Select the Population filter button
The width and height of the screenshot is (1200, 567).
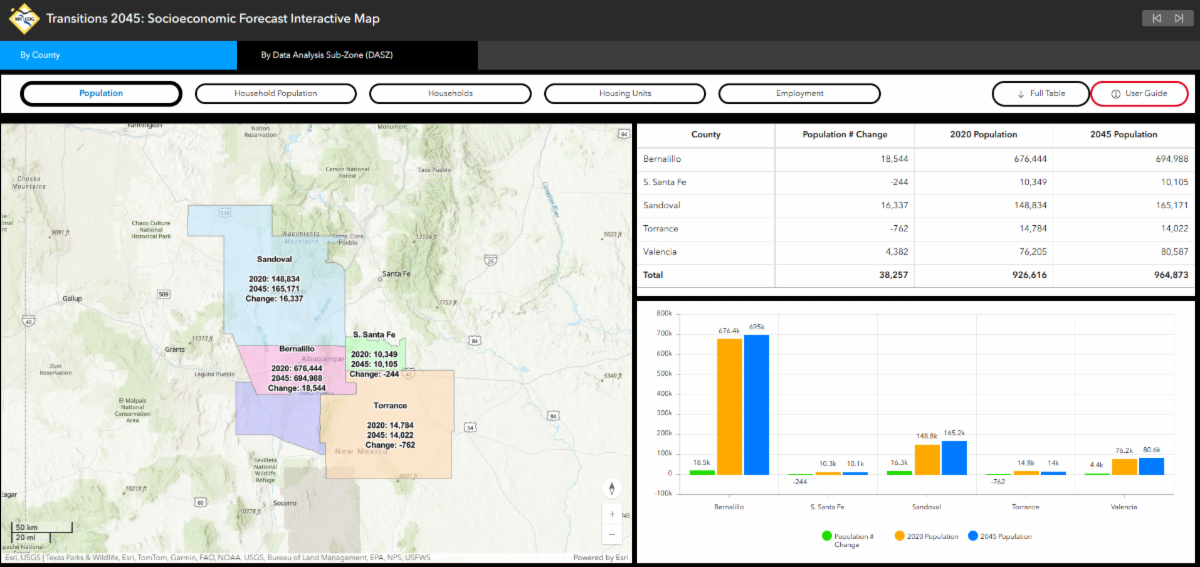coord(101,93)
